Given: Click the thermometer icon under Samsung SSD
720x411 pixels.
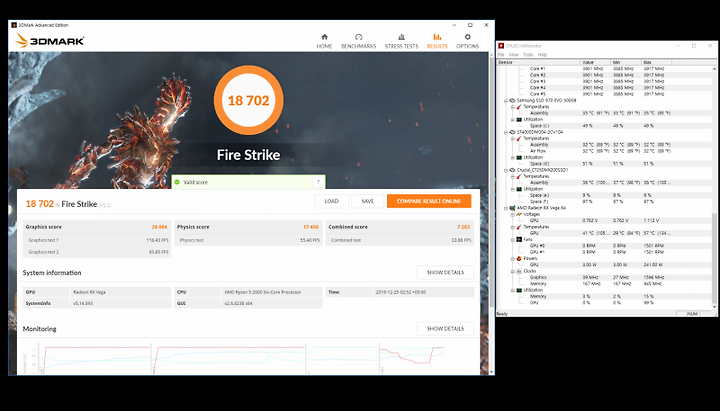Looking at the screenshot, I should pyautogui.click(x=519, y=107).
